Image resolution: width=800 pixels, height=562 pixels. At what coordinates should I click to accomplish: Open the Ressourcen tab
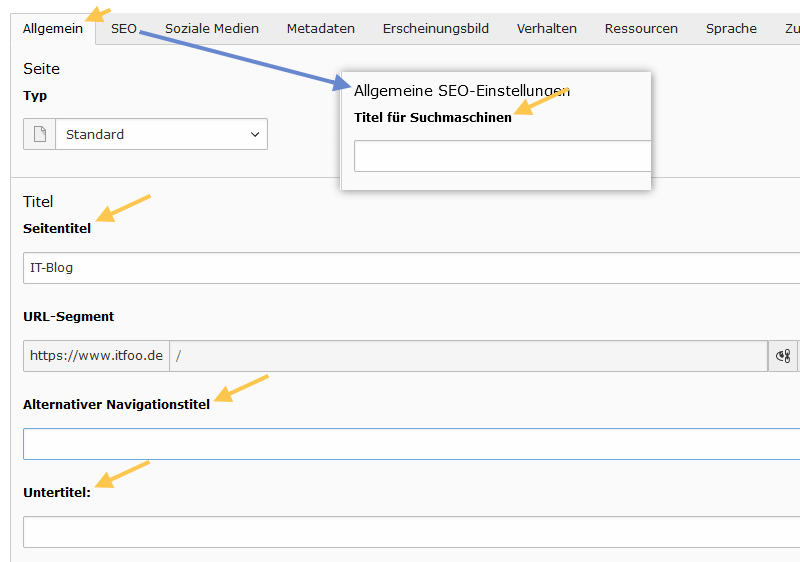point(641,29)
